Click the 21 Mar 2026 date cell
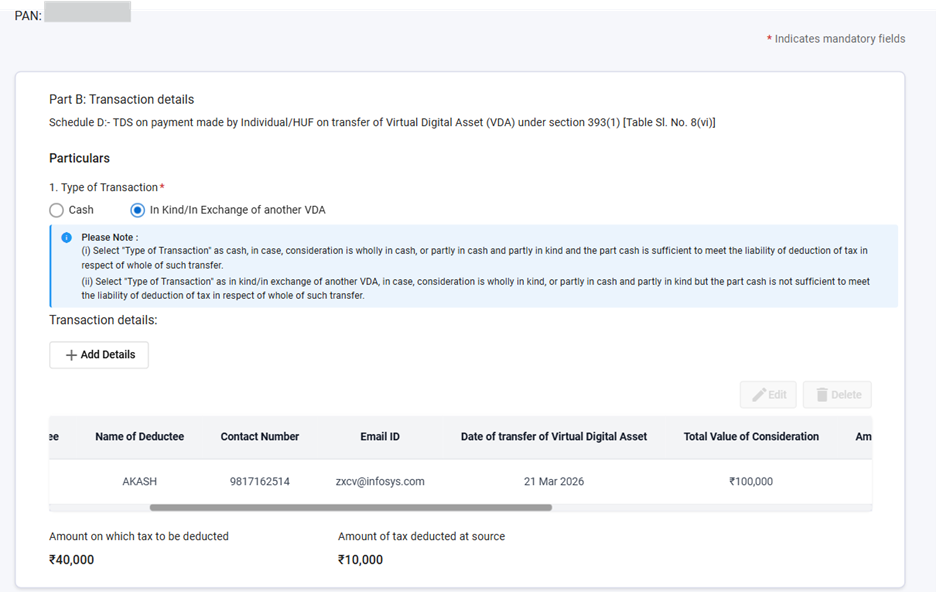 (x=554, y=482)
